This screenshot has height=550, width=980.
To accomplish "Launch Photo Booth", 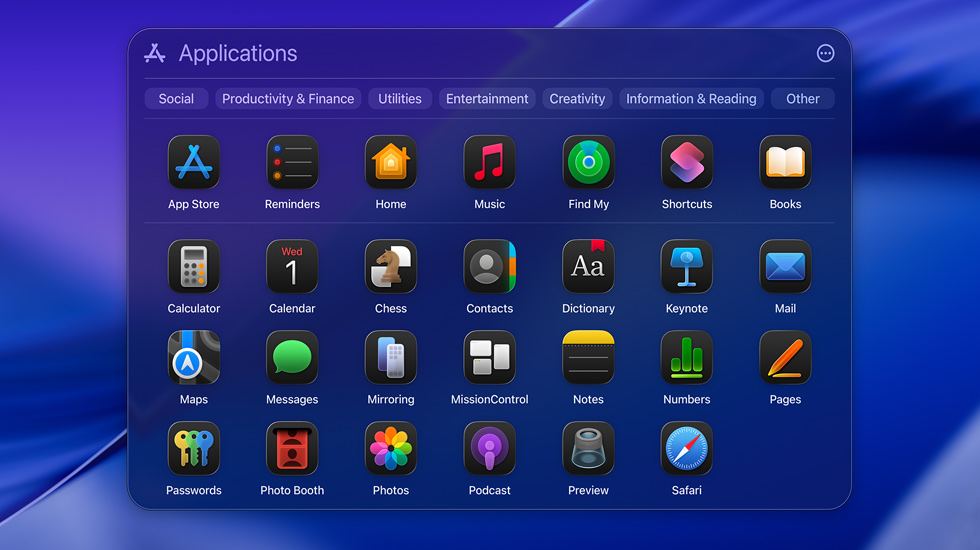I will pos(292,449).
